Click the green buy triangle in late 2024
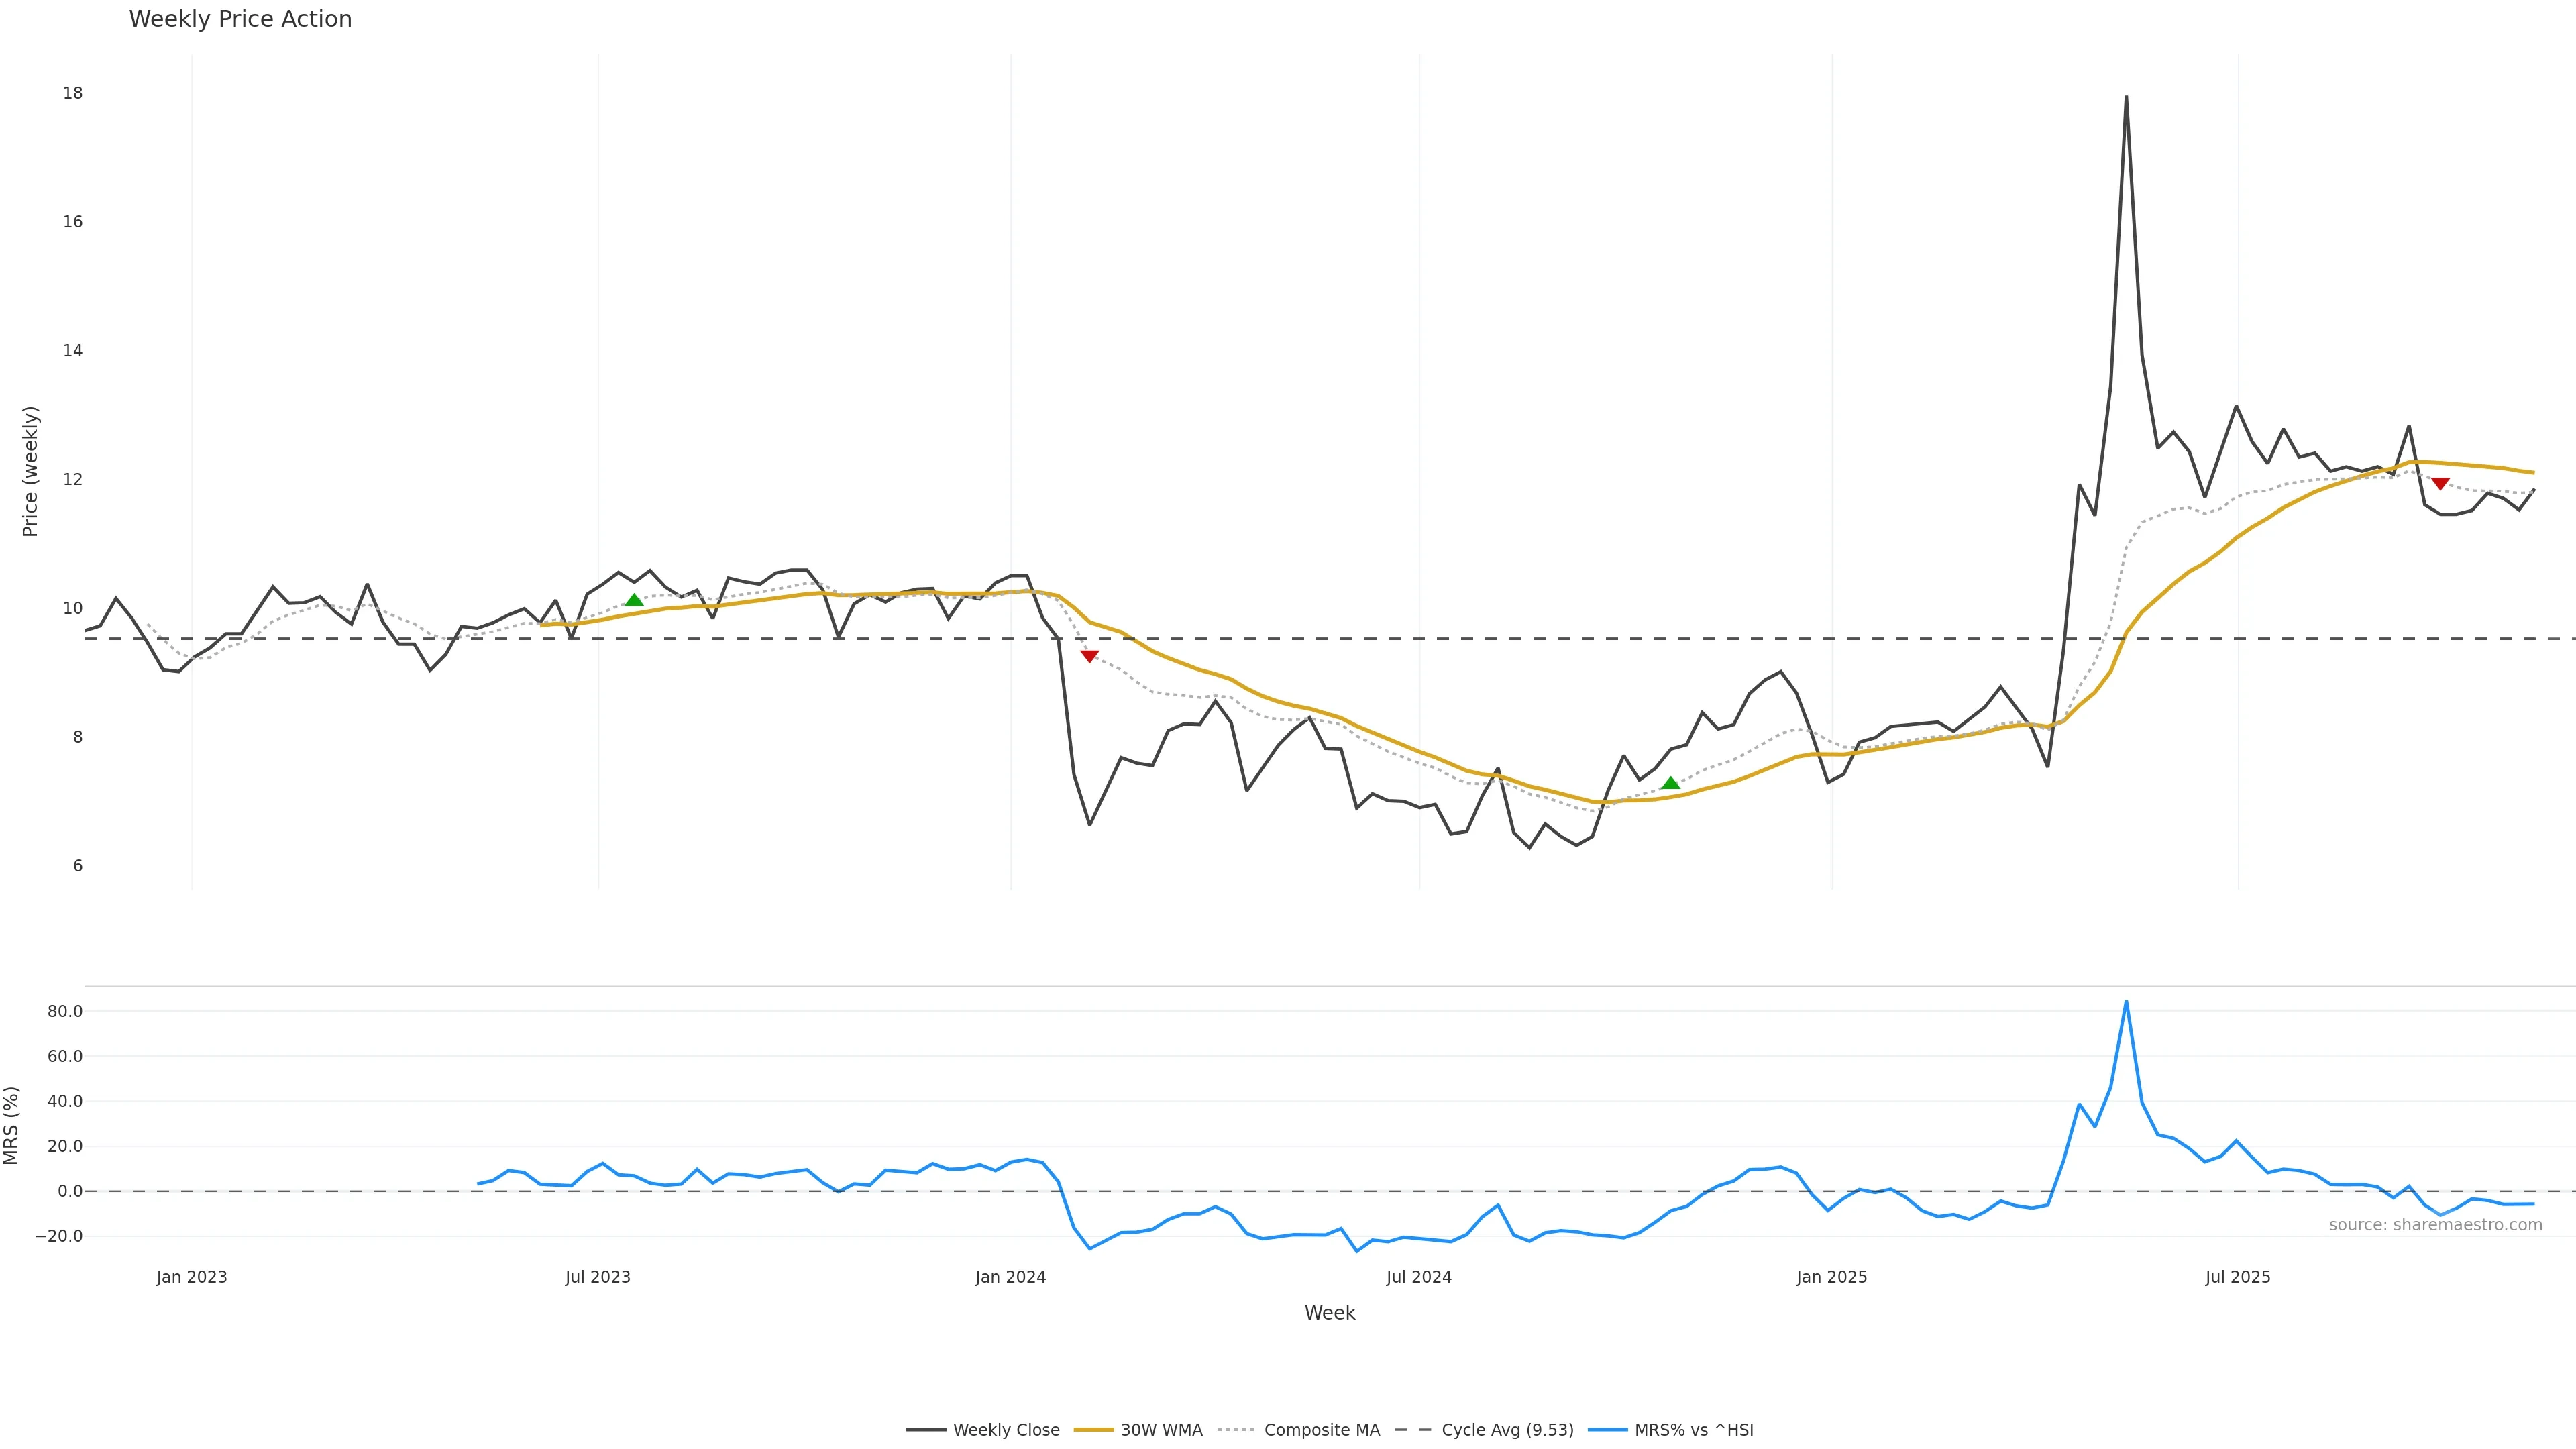2576x1449 pixels. [x=1670, y=783]
